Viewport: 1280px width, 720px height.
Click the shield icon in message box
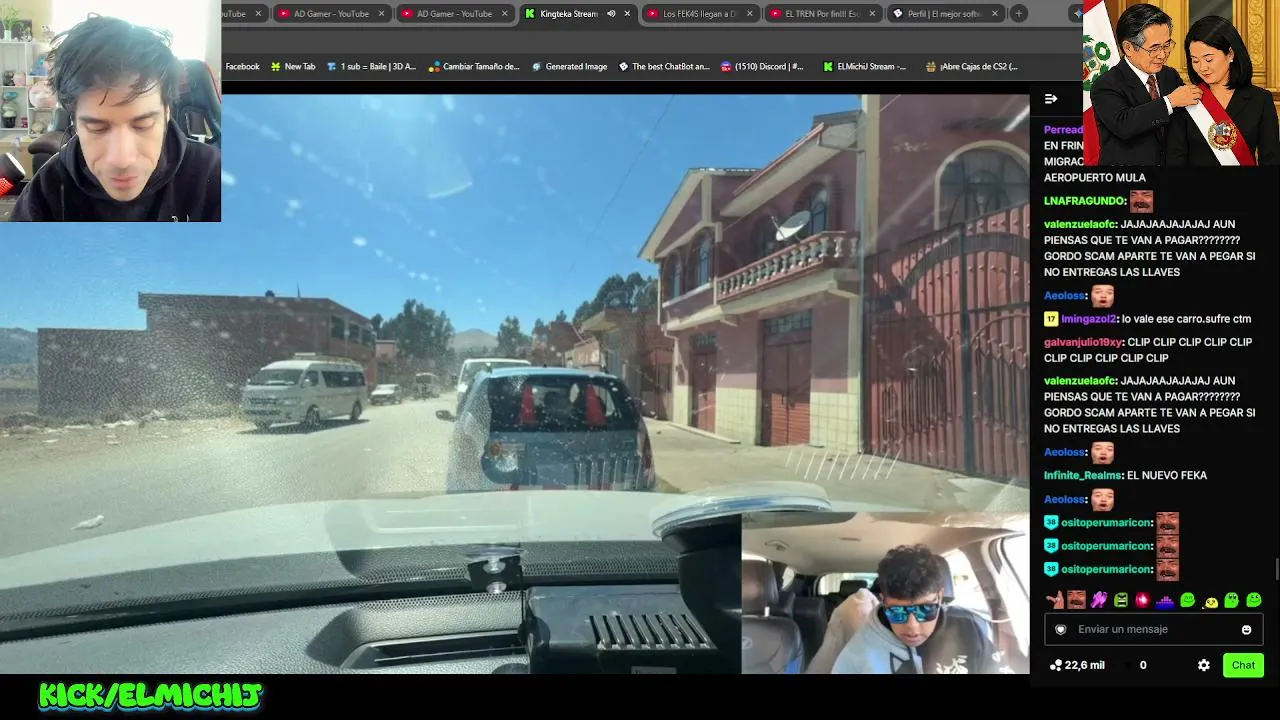pyautogui.click(x=1061, y=630)
